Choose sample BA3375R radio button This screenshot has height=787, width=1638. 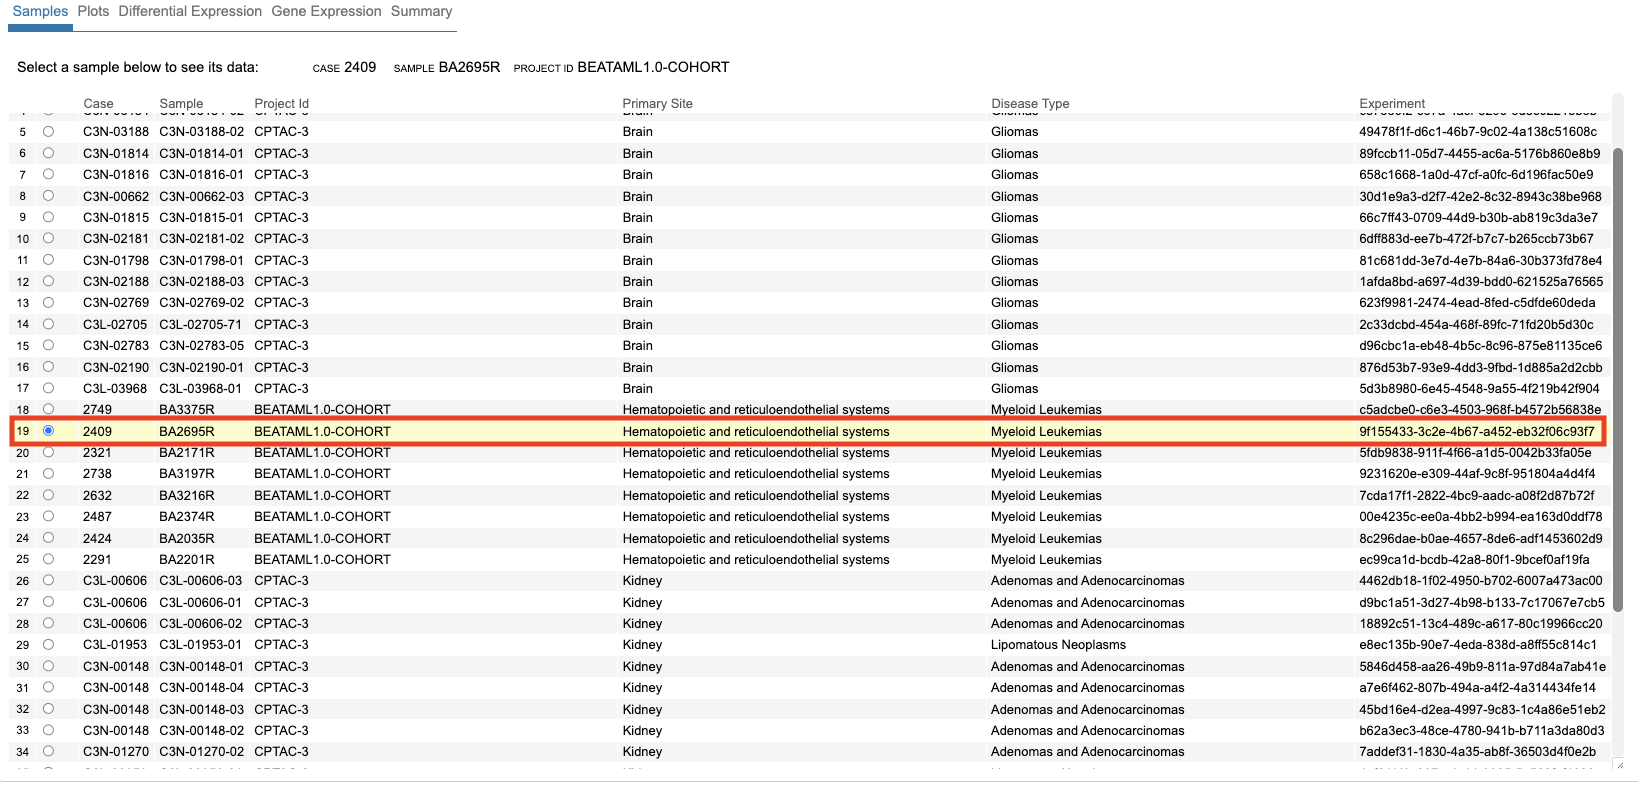(x=48, y=409)
